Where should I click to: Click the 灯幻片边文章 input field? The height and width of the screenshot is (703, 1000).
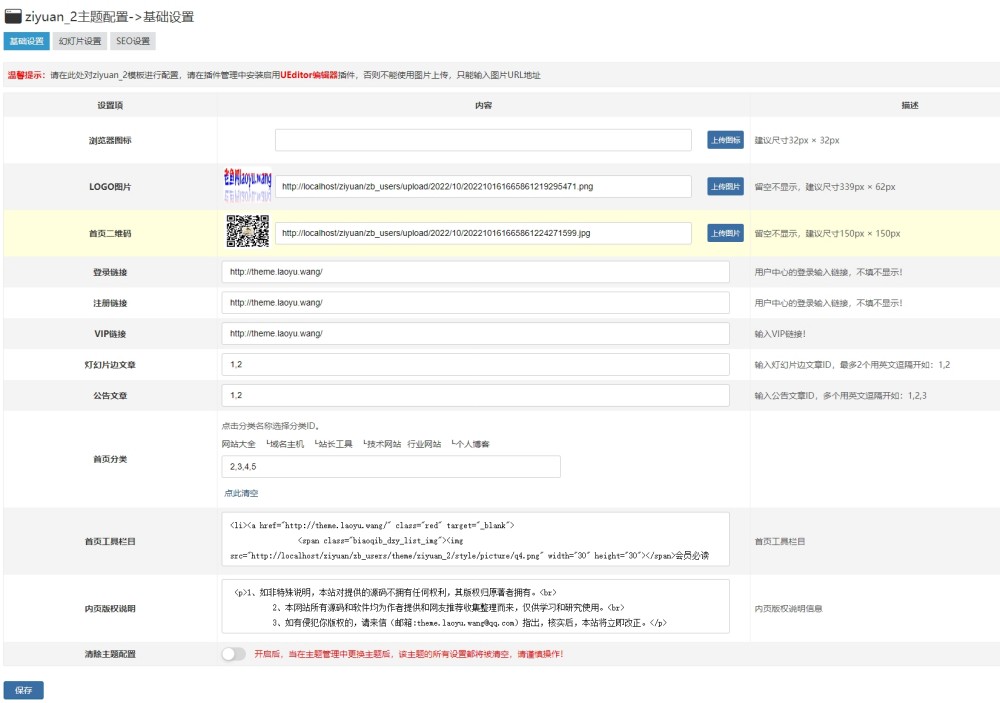[x=475, y=364]
